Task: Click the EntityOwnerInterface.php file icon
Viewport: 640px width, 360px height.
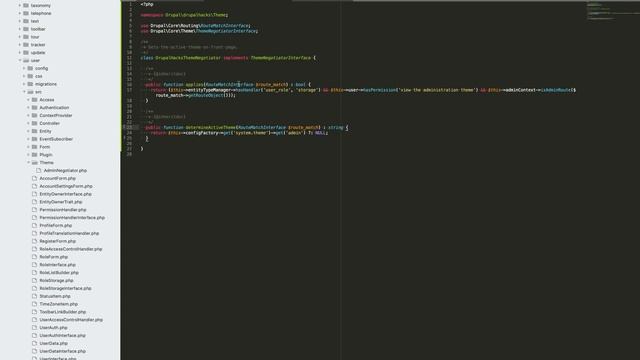Action: pos(35,194)
